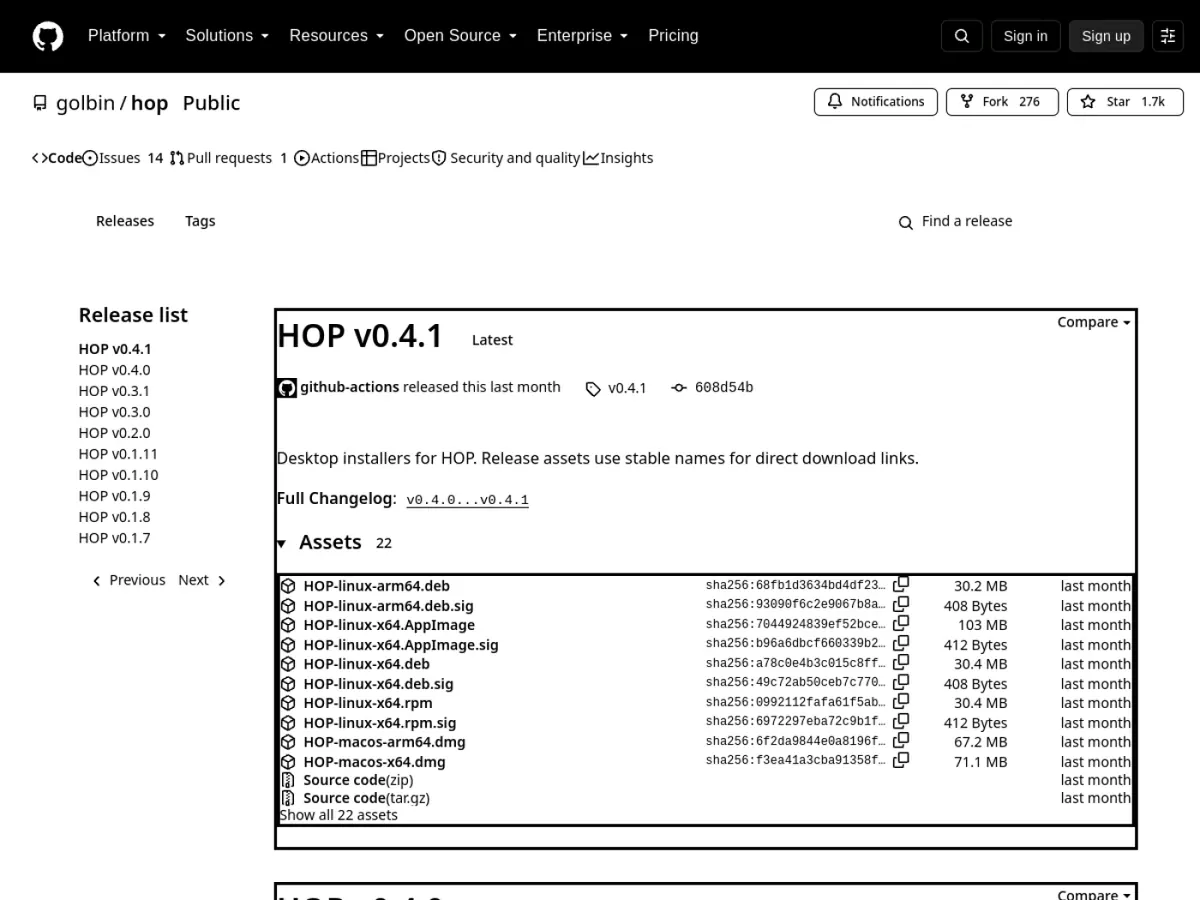Copy the sha256 of HOP-macos-x64.dmg
This screenshot has height=900, width=1200.
[x=901, y=760]
